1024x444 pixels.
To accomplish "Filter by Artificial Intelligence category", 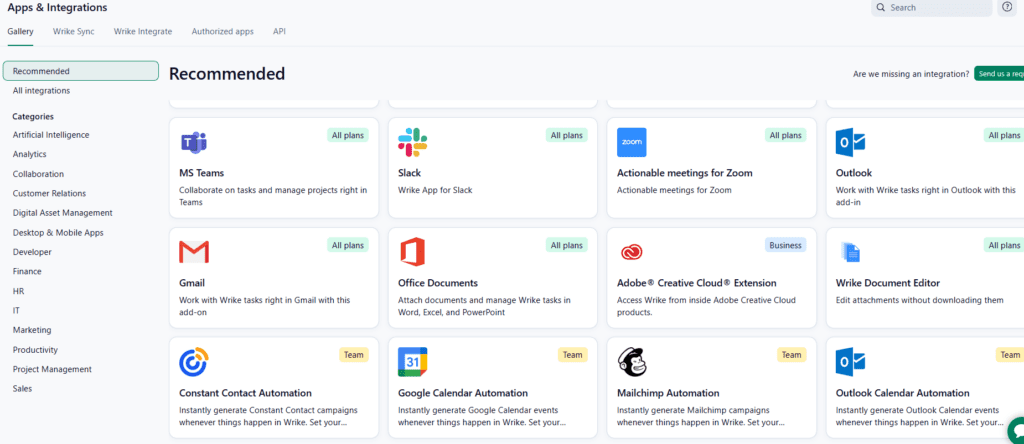I will (51, 135).
